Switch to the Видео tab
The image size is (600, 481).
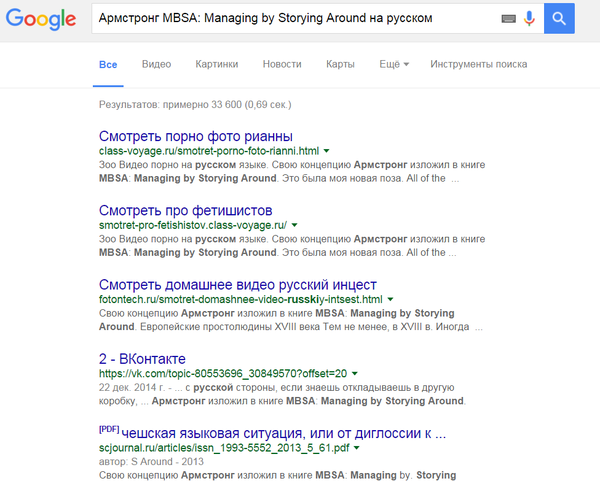coord(156,64)
